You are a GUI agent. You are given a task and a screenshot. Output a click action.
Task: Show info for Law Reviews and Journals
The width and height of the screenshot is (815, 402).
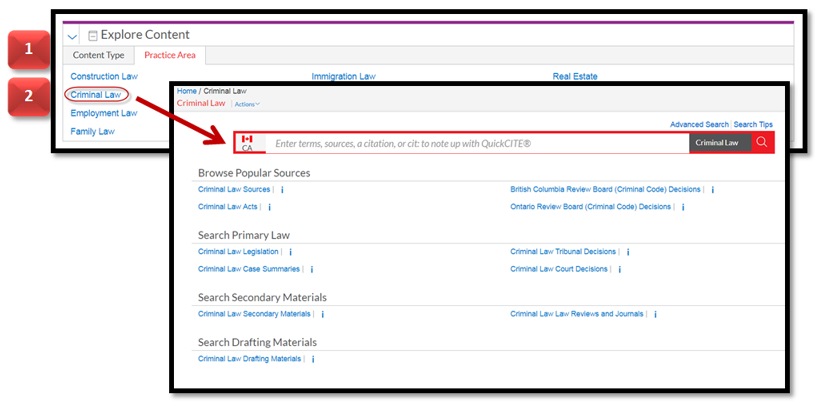coord(655,315)
